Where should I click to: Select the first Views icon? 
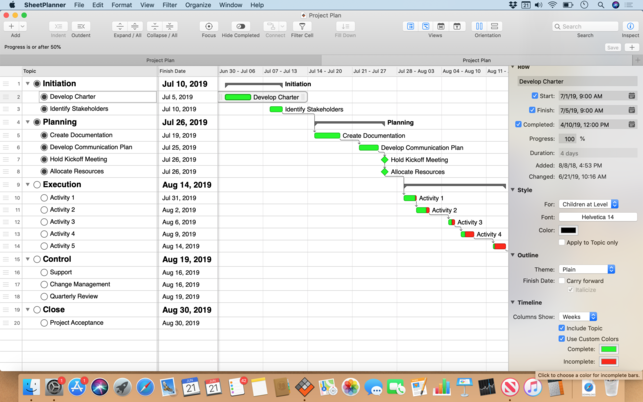pyautogui.click(x=410, y=26)
